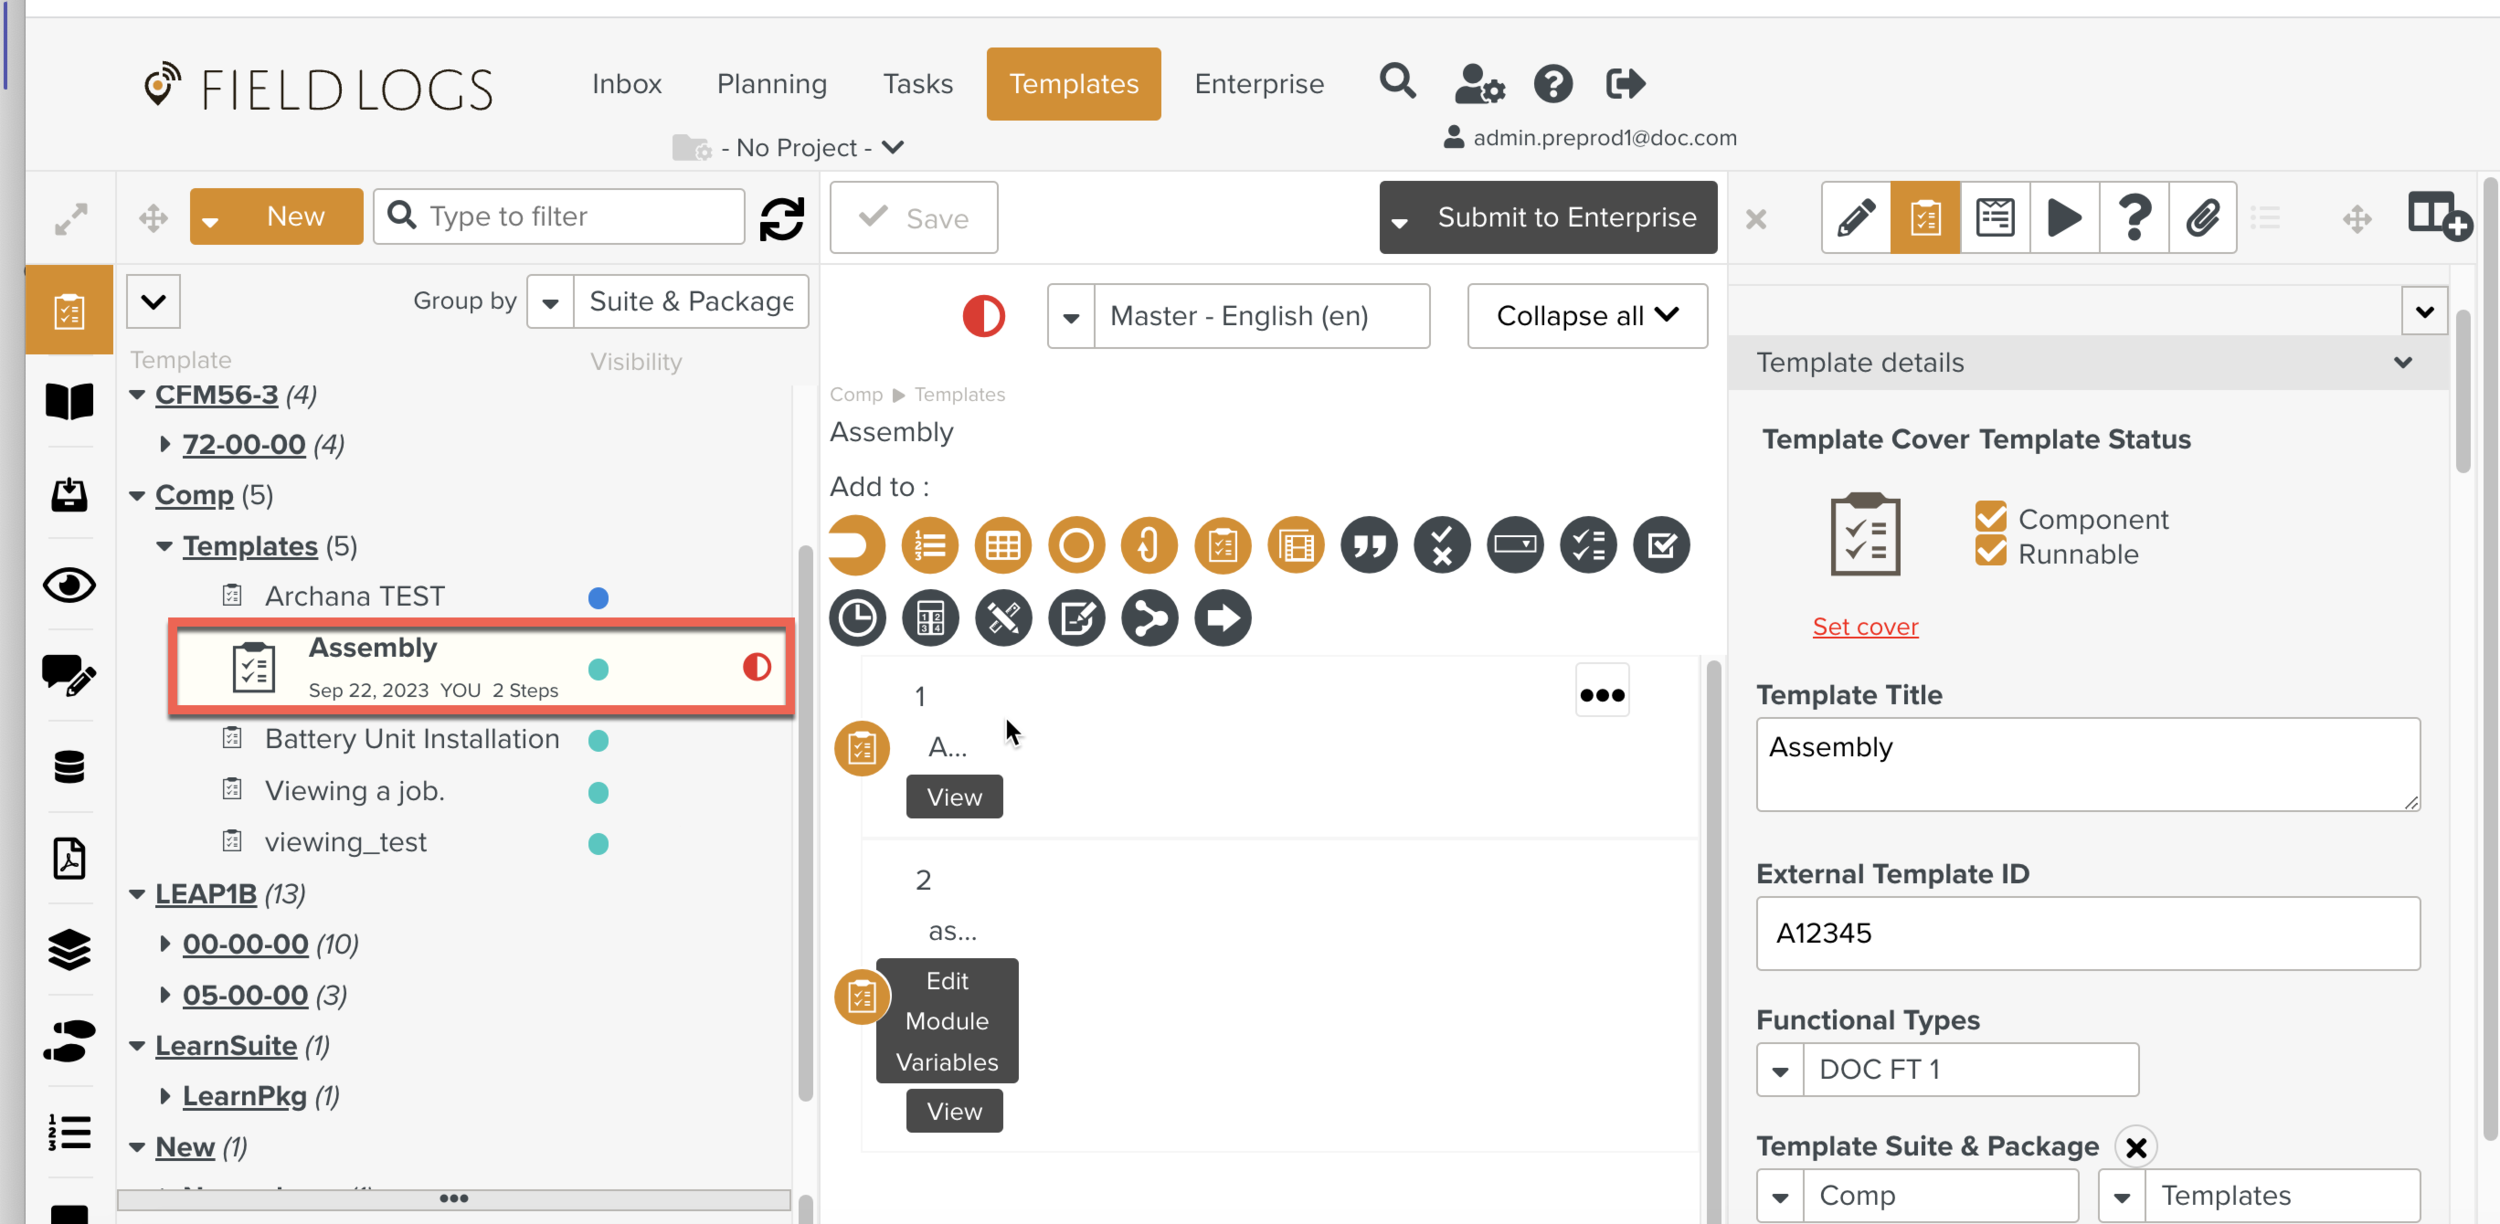2500x1224 pixels.
Task: Open the pencil edit tool
Action: pyautogui.click(x=1855, y=217)
